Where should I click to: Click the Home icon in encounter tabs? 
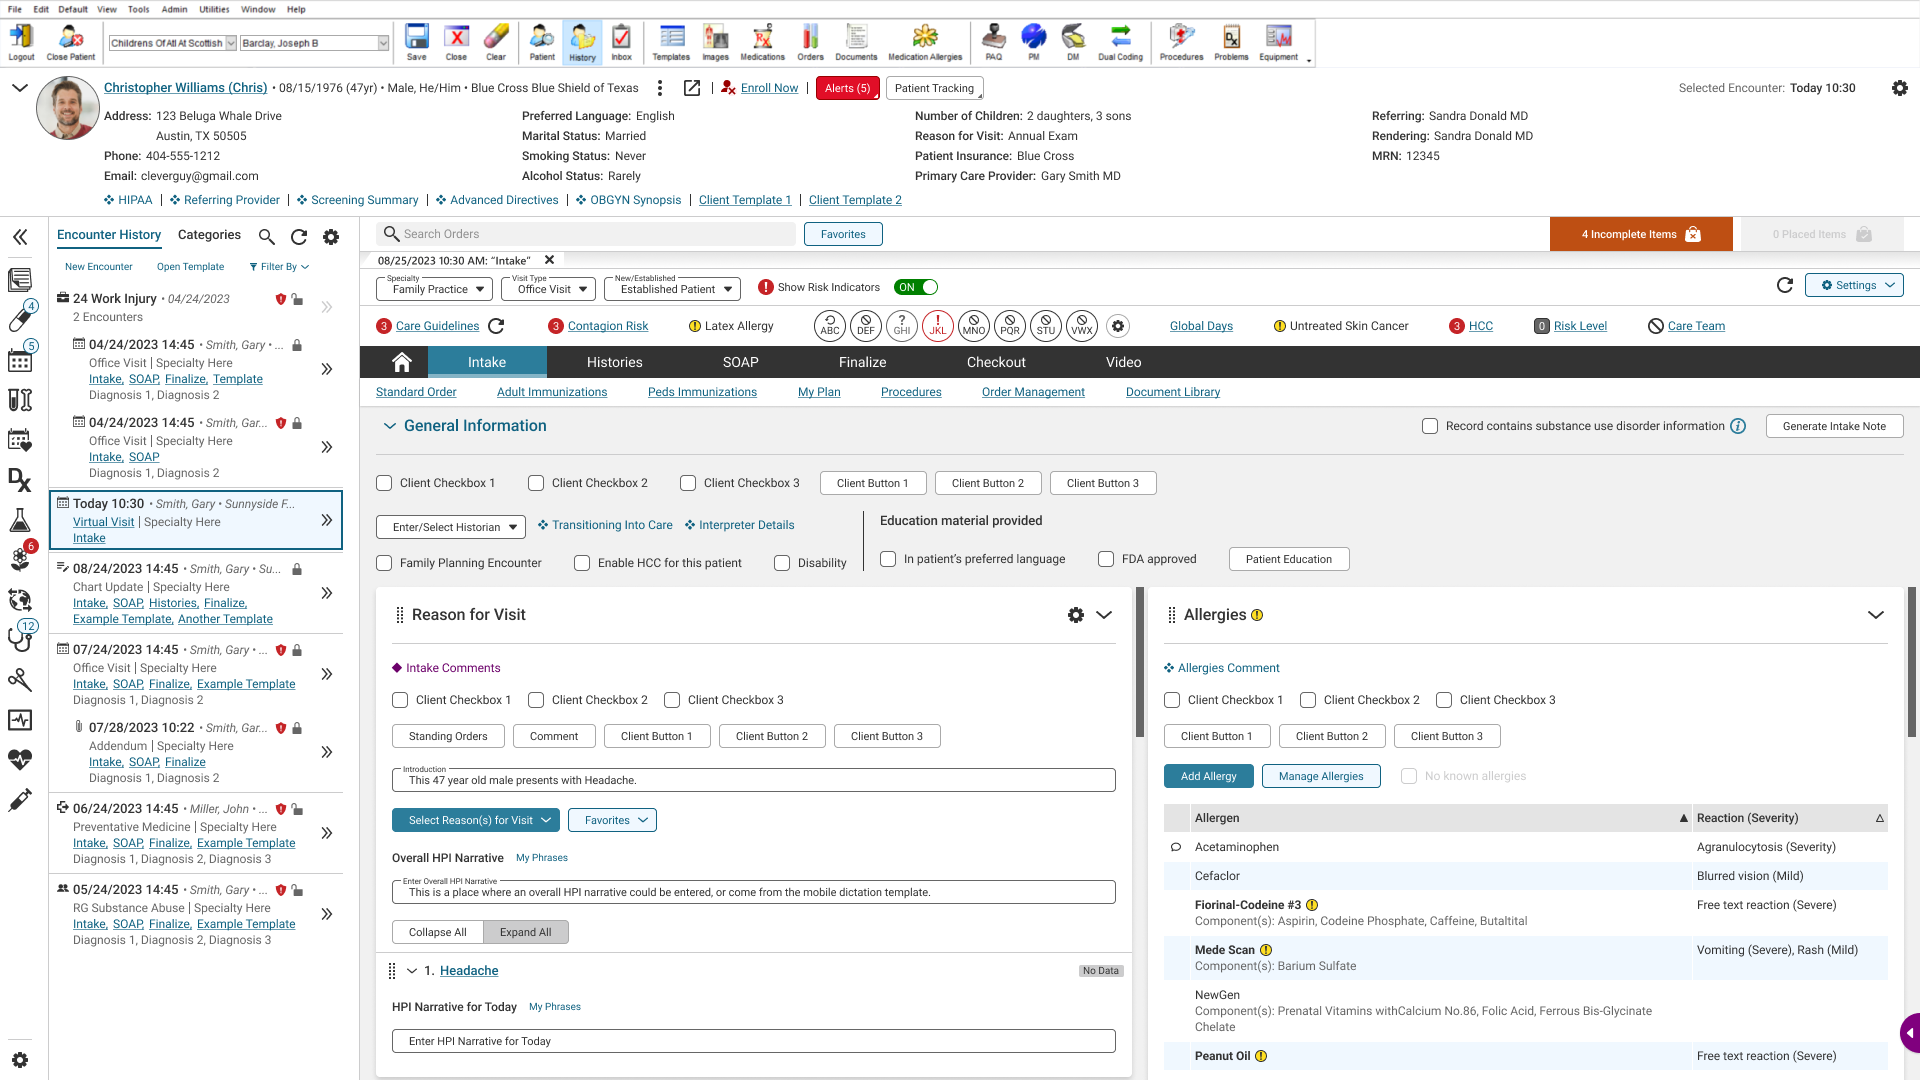(x=402, y=362)
